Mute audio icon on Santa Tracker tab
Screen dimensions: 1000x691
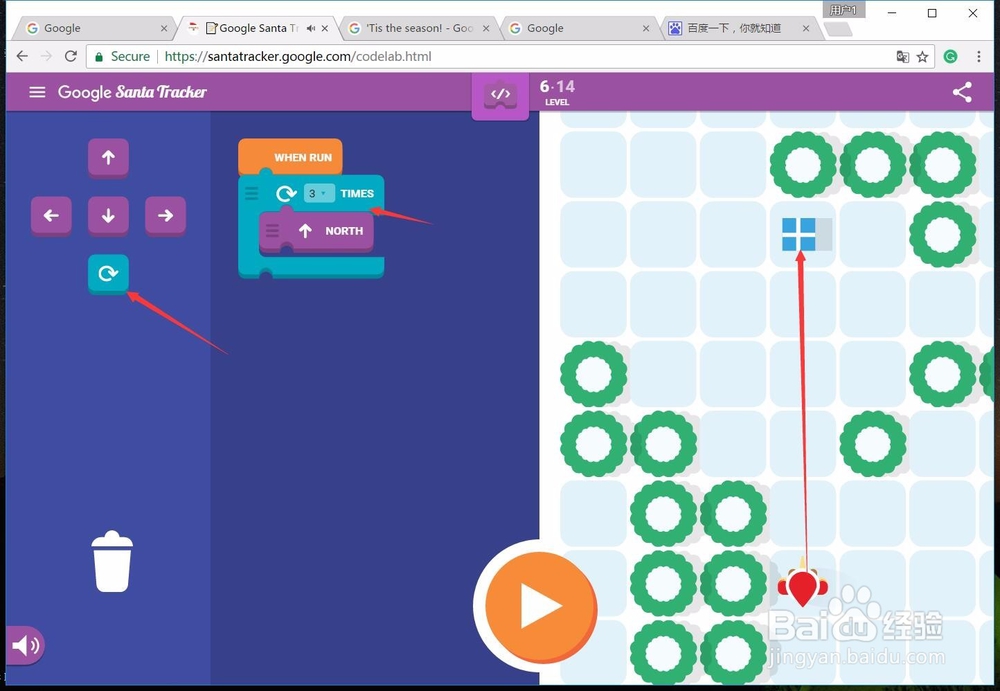[x=311, y=28]
